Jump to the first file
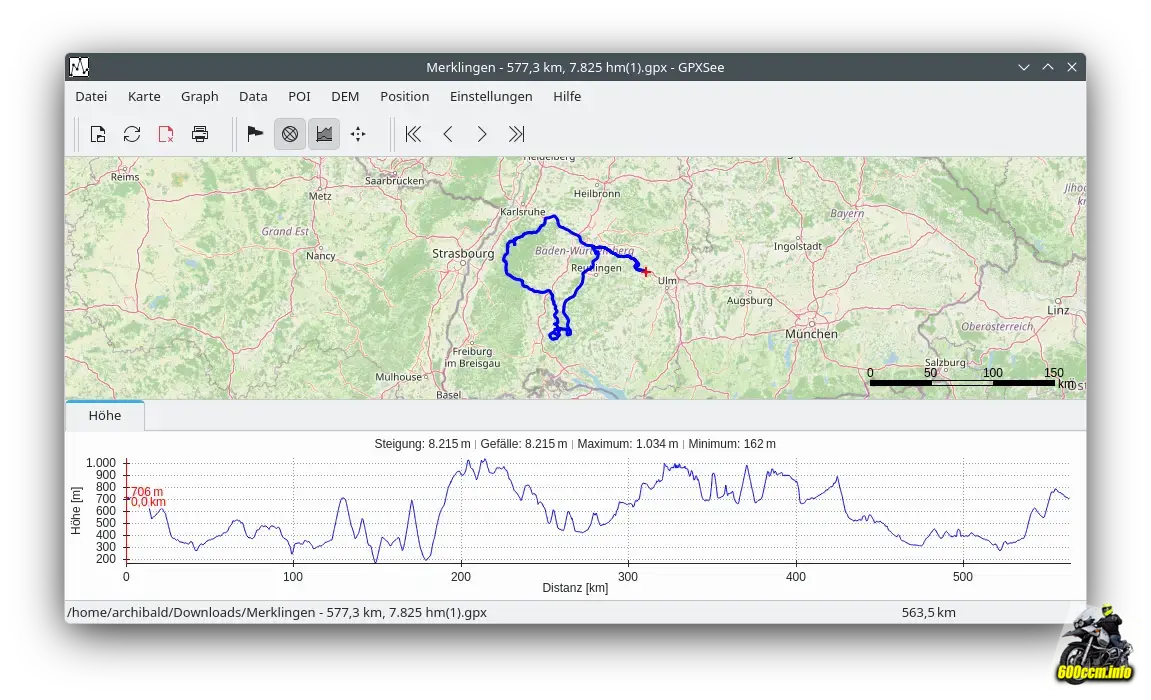The width and height of the screenshot is (1151, 700). pyautogui.click(x=413, y=134)
